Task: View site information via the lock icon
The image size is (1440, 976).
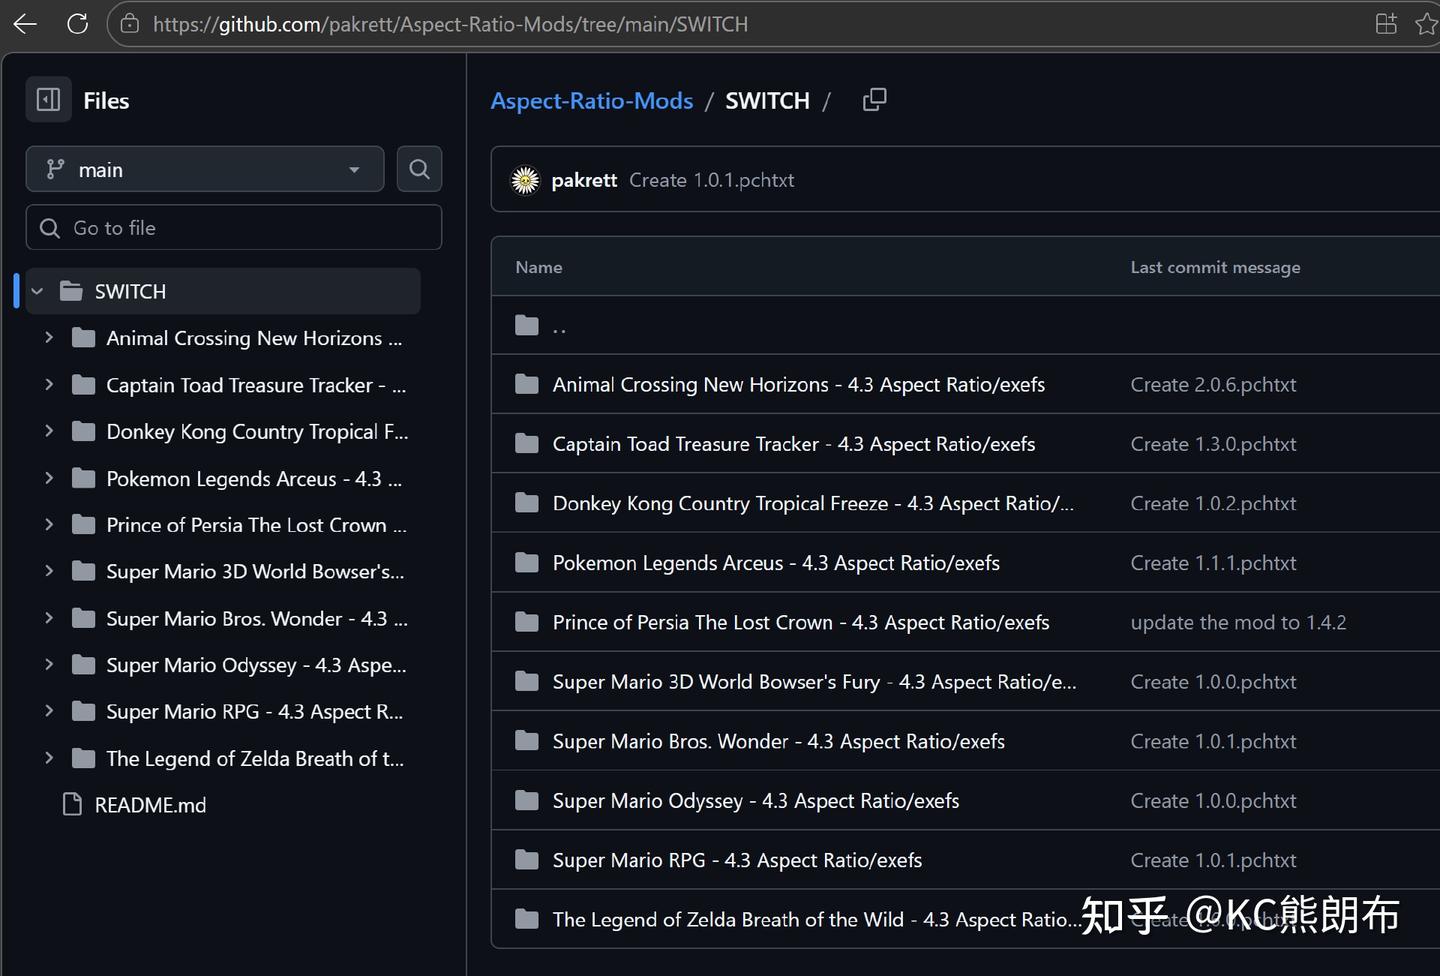Action: click(x=130, y=24)
